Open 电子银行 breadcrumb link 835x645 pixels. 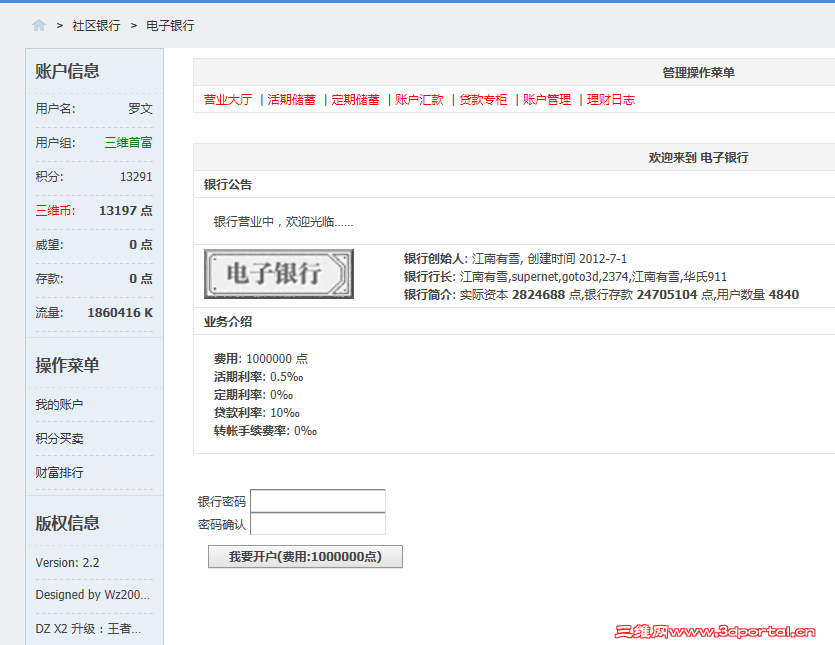pos(170,26)
